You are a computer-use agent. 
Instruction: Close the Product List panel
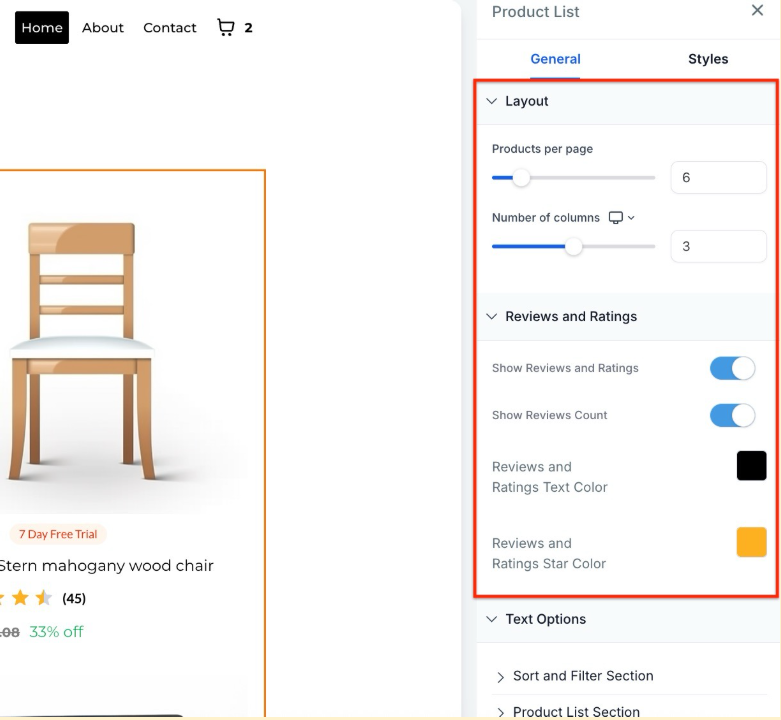(757, 10)
